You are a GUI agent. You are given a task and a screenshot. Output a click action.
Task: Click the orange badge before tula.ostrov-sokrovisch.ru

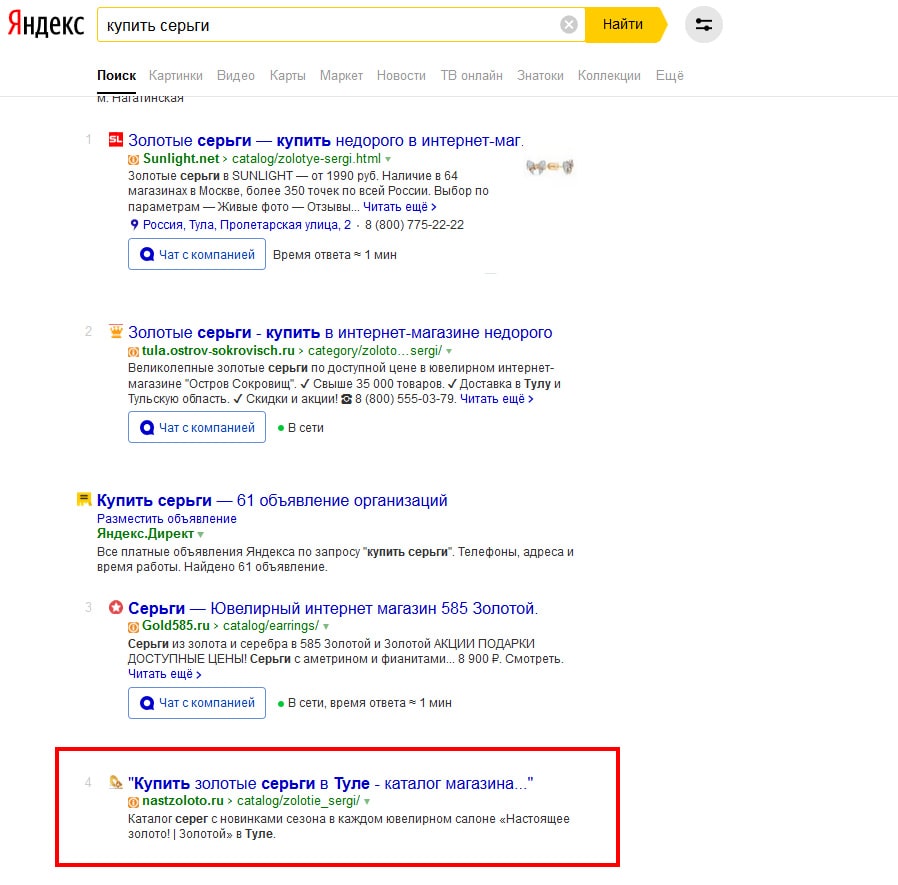click(133, 352)
